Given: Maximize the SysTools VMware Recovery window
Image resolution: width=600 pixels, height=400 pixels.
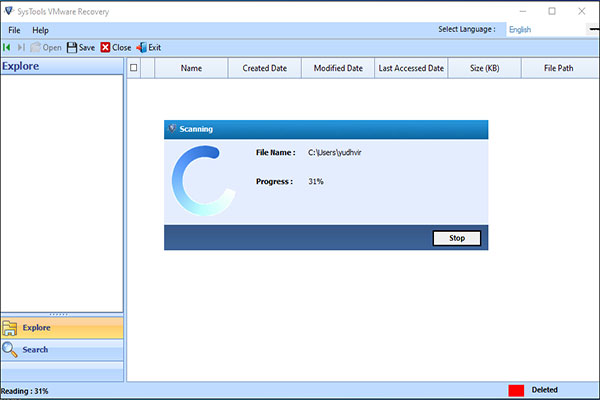Looking at the screenshot, I should click(552, 10).
